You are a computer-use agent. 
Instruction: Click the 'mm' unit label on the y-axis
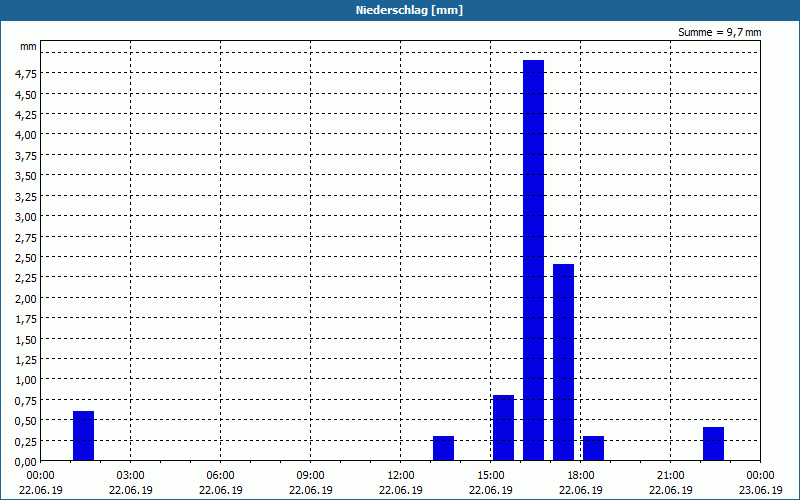29,46
